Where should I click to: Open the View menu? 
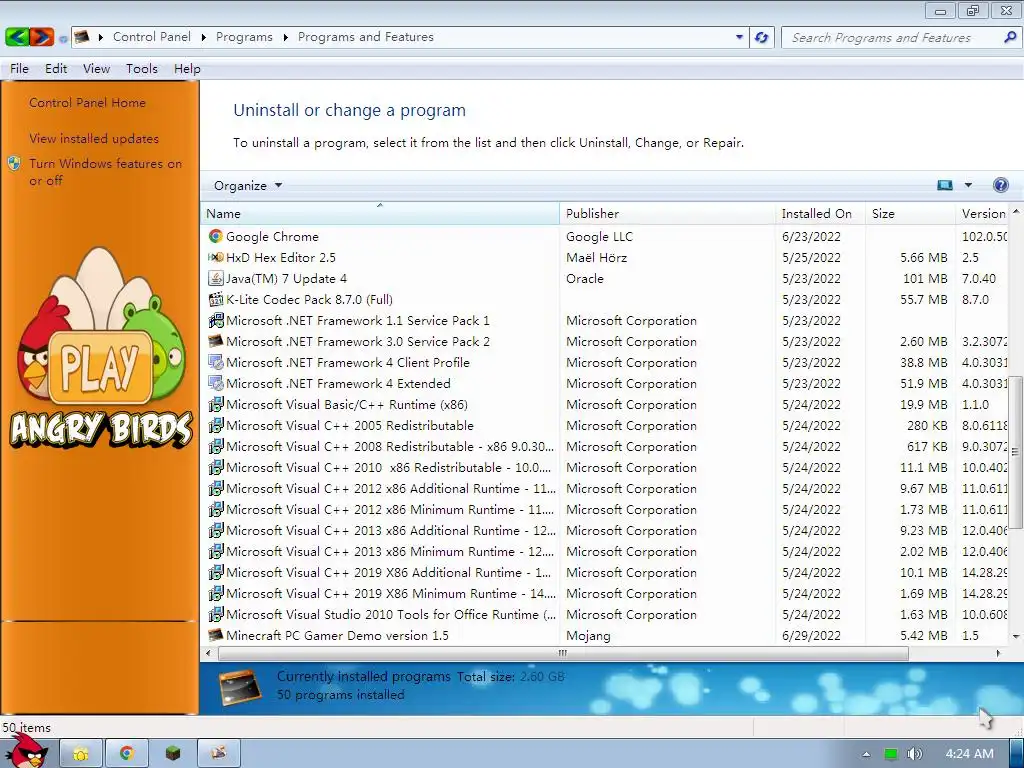point(96,69)
